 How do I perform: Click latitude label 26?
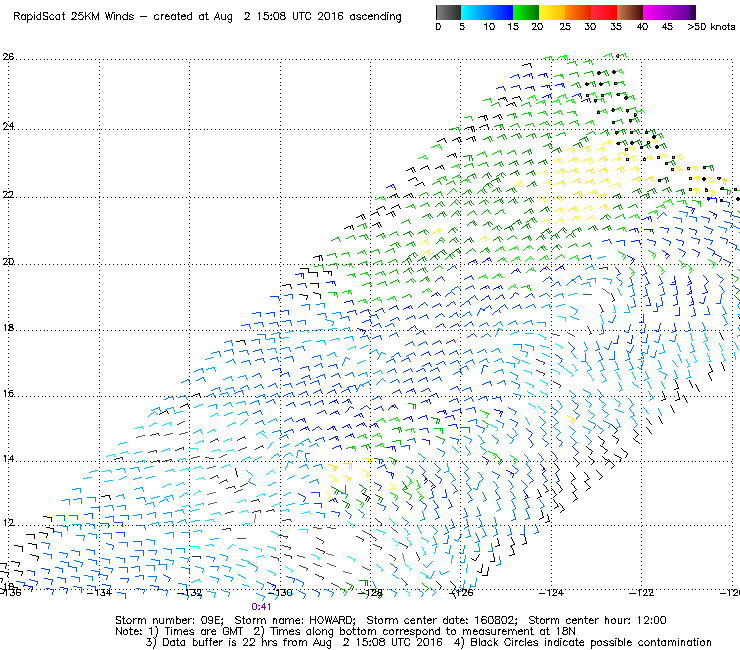click(x=8, y=57)
